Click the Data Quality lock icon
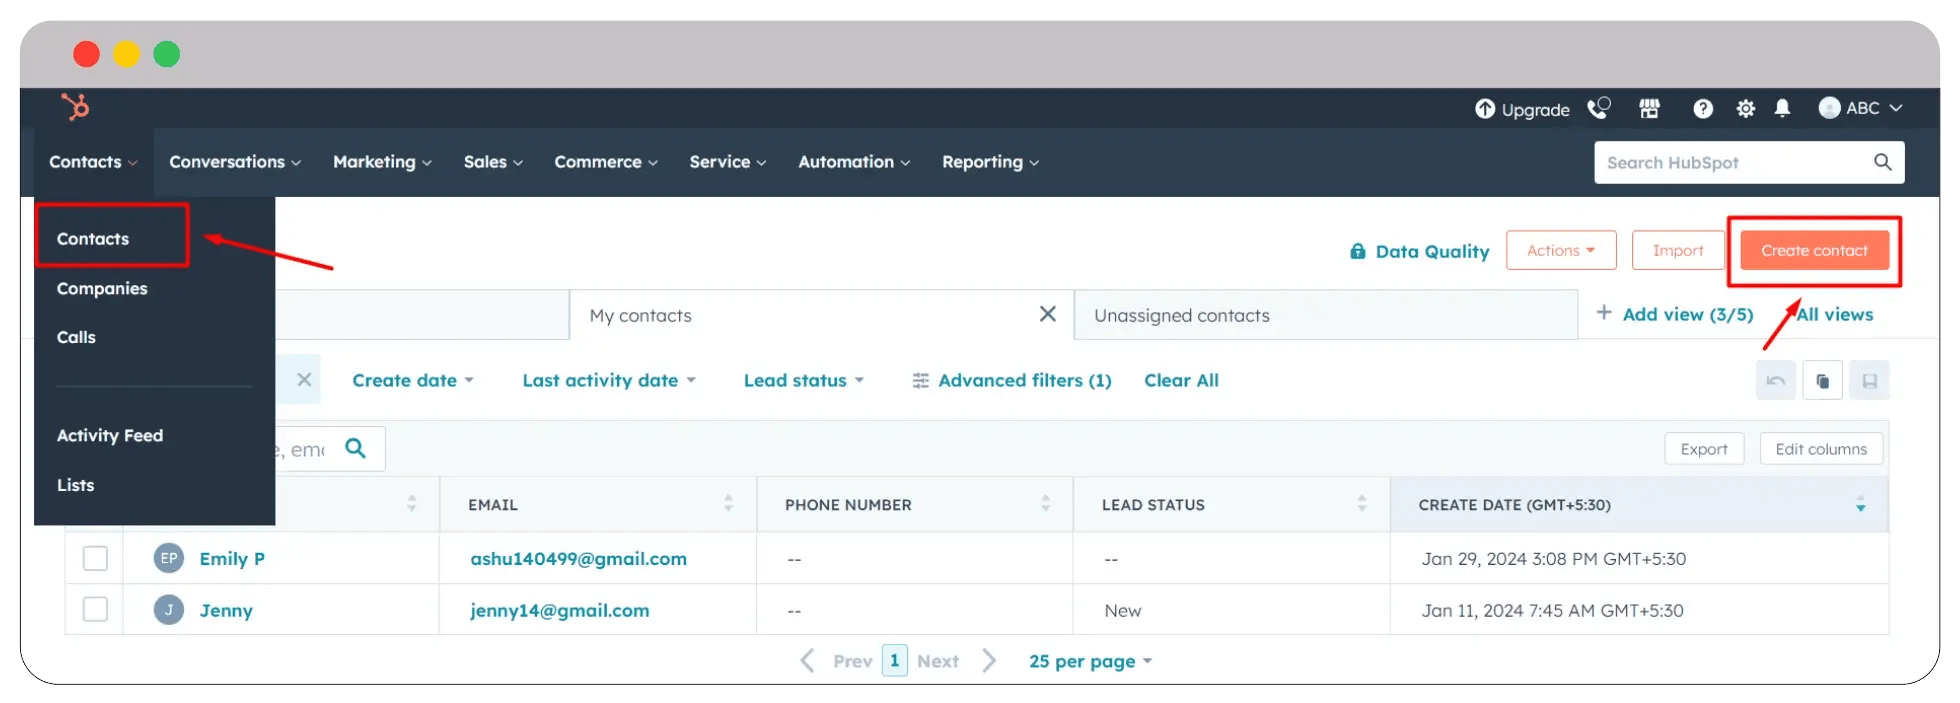1960x703 pixels. tap(1357, 251)
